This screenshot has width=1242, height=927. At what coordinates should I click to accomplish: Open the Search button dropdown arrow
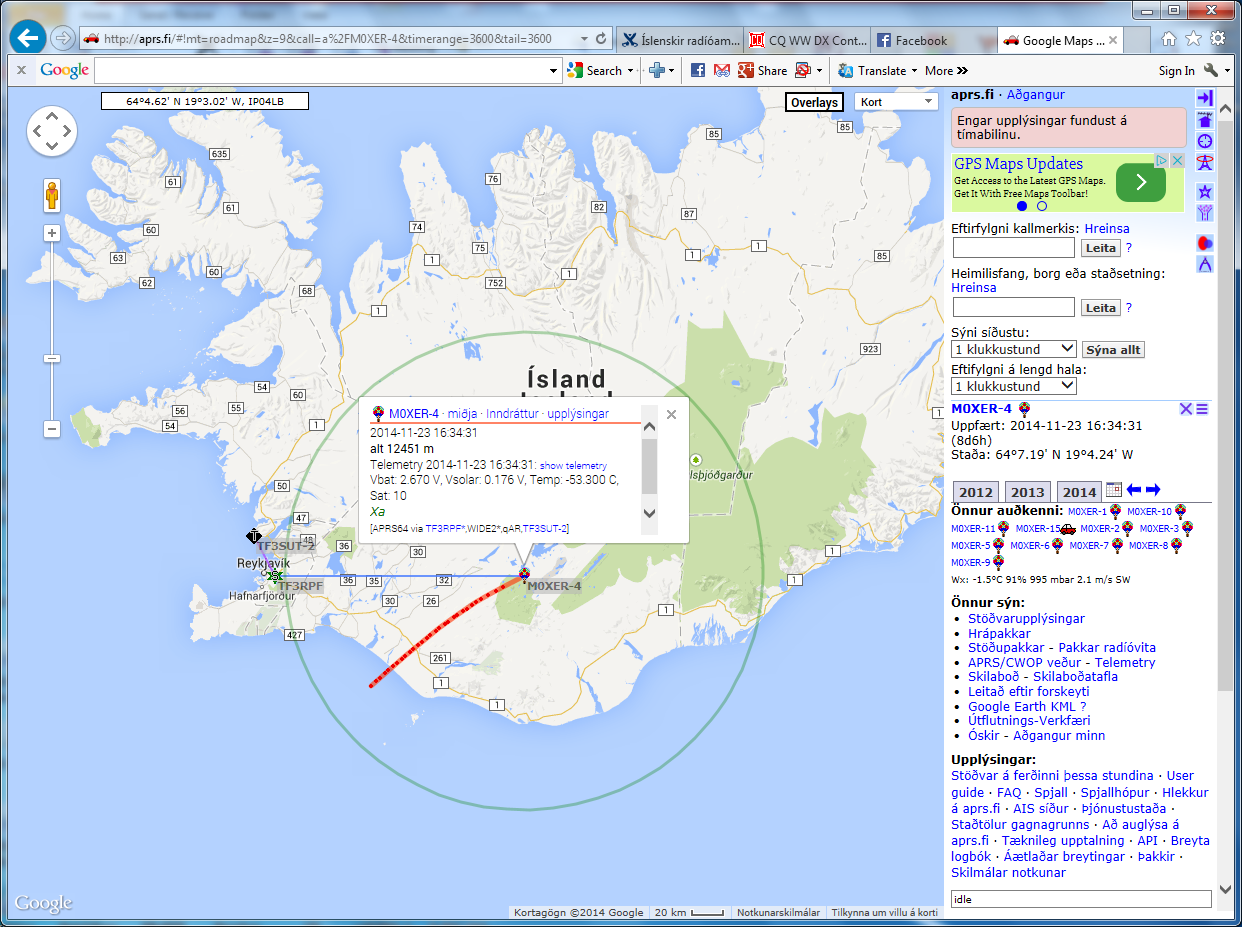(x=630, y=71)
